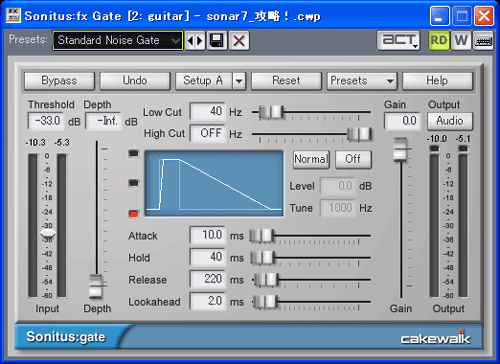Toggle the Off button beside Normal
Image resolution: width=500 pixels, height=364 pixels.
[353, 159]
